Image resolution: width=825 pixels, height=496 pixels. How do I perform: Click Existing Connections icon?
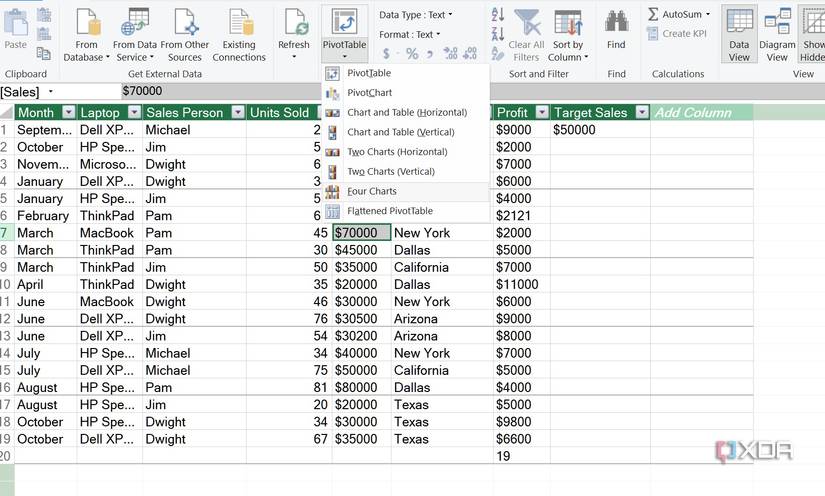click(x=240, y=22)
